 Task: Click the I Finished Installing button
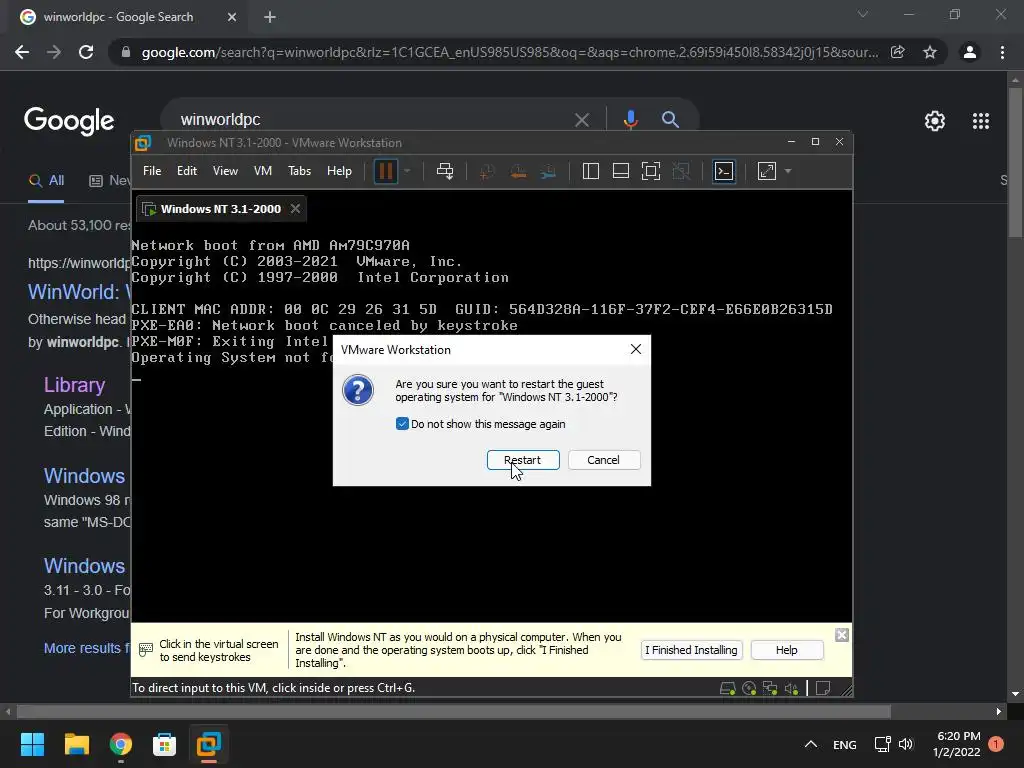(x=691, y=650)
